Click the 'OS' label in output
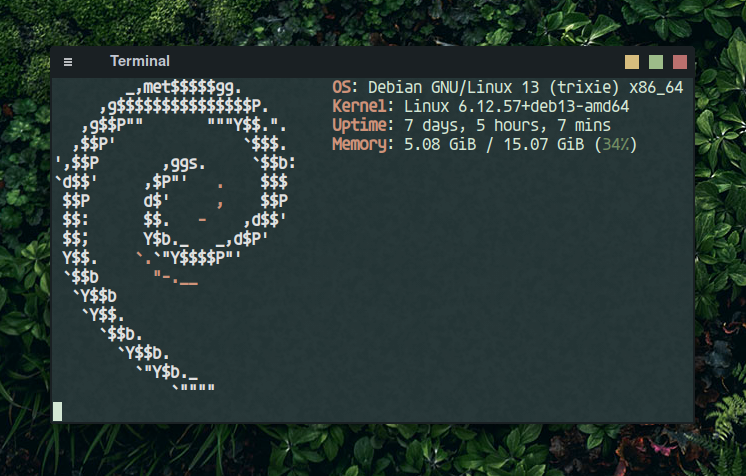 click(341, 88)
